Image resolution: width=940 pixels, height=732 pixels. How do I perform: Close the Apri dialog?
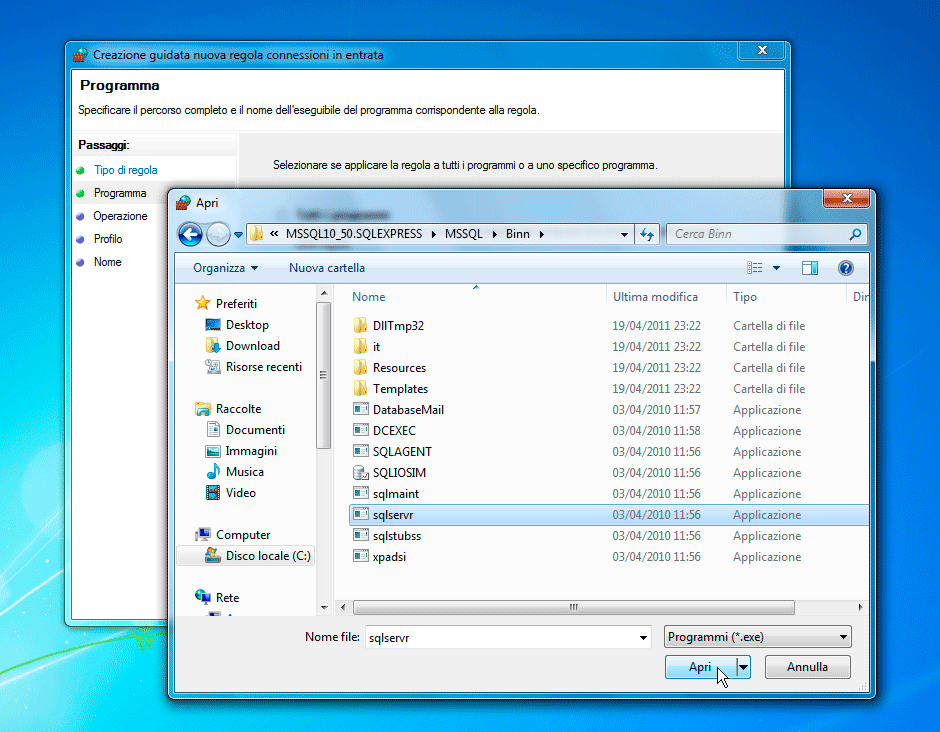(x=846, y=198)
